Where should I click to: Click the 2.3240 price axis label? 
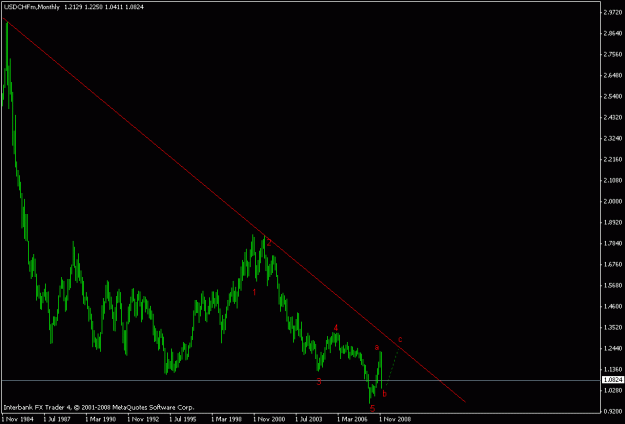(611, 138)
